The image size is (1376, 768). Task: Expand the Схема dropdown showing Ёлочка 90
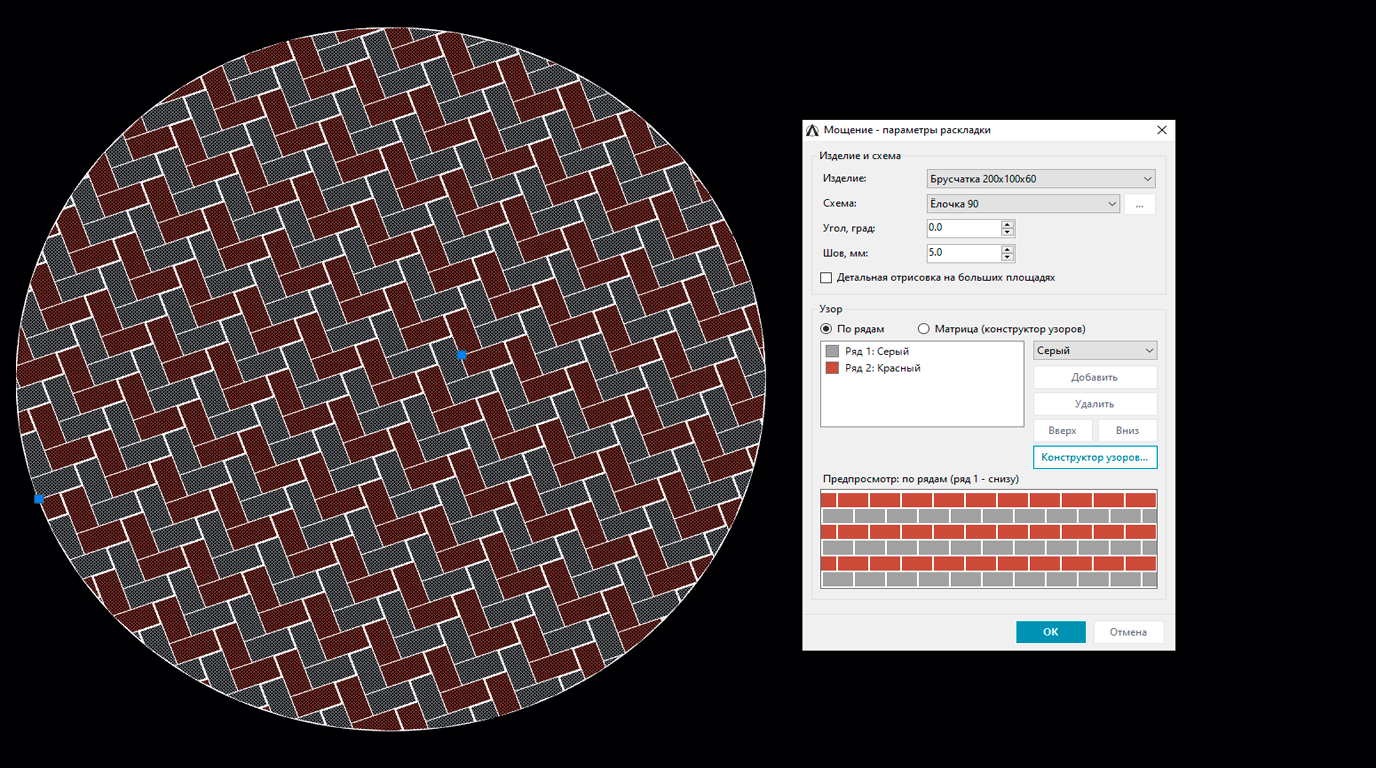pyautogui.click(x=1023, y=204)
